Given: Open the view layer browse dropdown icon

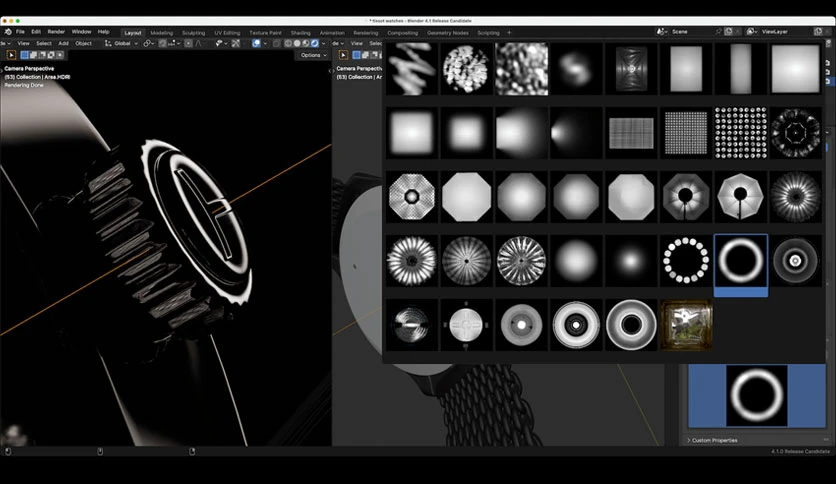Looking at the screenshot, I should pyautogui.click(x=752, y=32).
